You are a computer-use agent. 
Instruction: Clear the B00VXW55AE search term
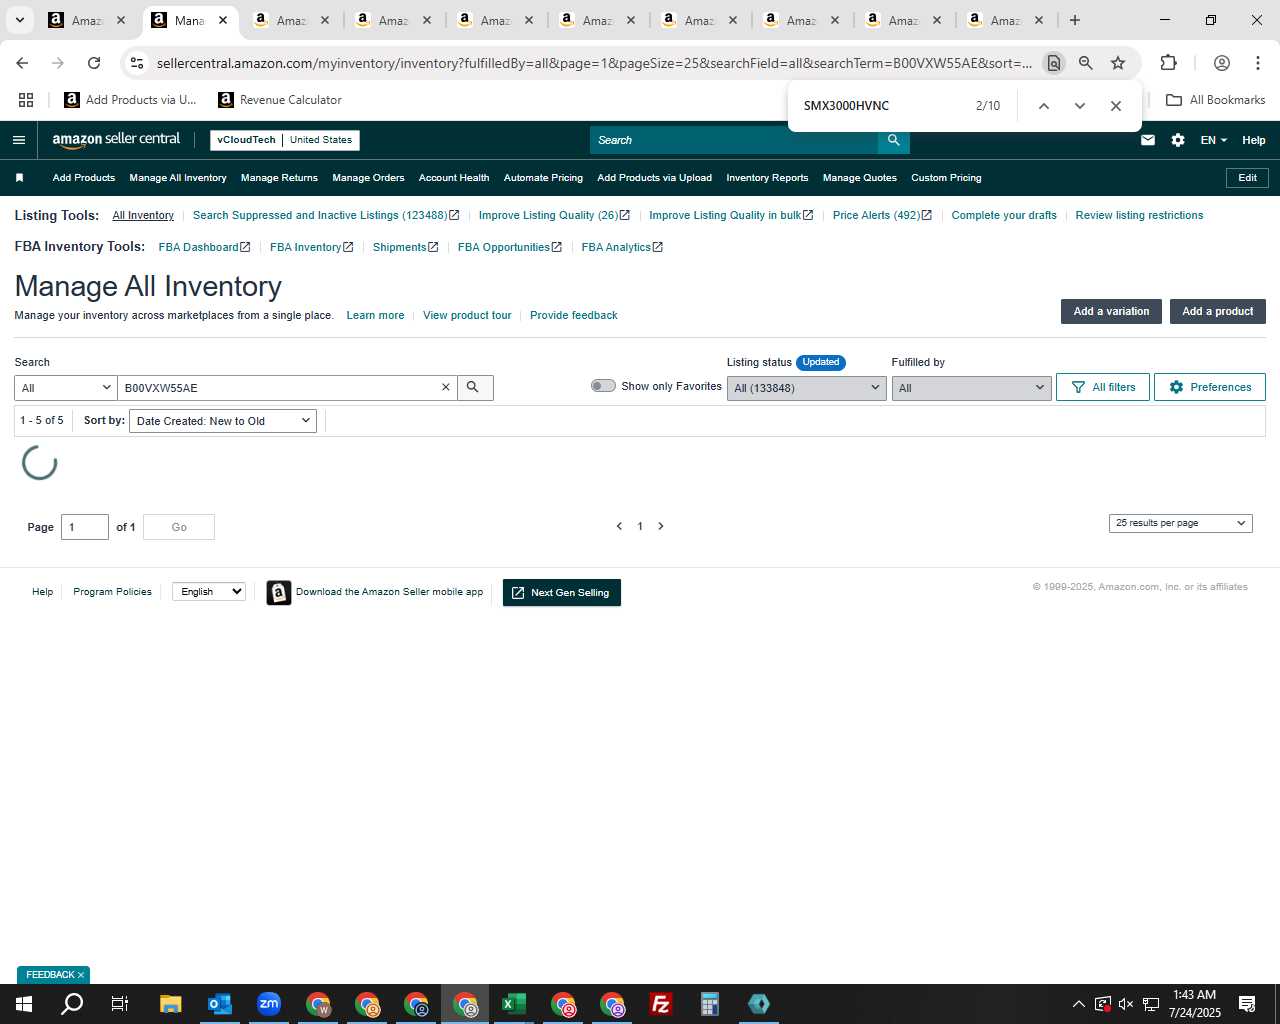[x=446, y=387]
